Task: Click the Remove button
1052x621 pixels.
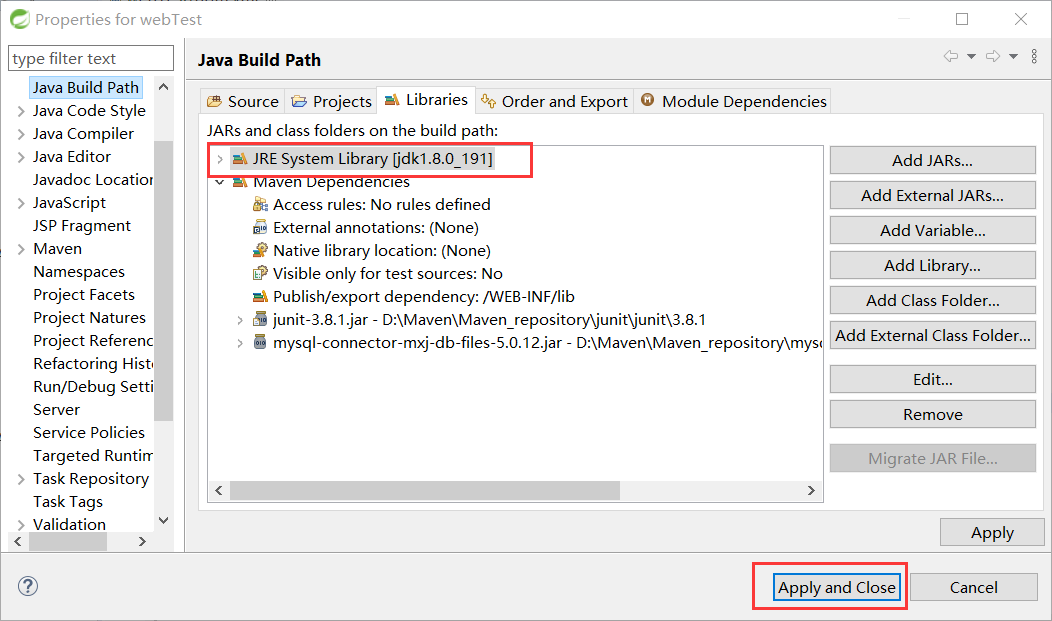Action: [933, 414]
